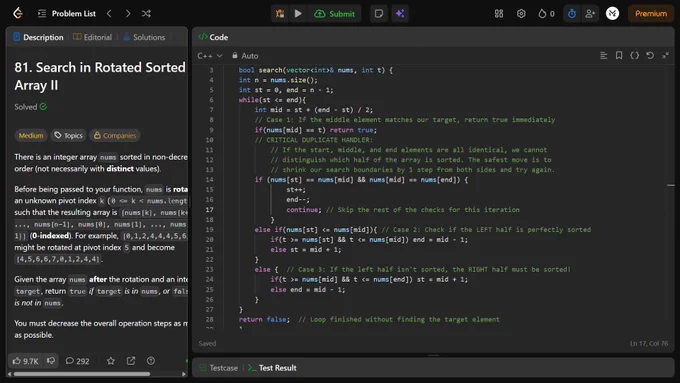Image resolution: width=680 pixels, height=383 pixels.
Task: Dislike the problem with thumbs down
Action: coord(51,360)
